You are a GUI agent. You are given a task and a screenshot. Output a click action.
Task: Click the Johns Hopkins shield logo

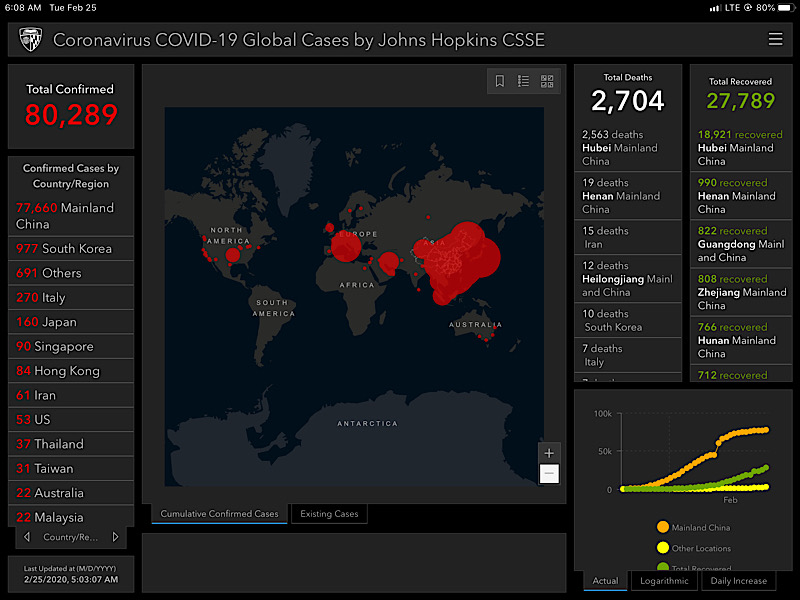click(30, 39)
